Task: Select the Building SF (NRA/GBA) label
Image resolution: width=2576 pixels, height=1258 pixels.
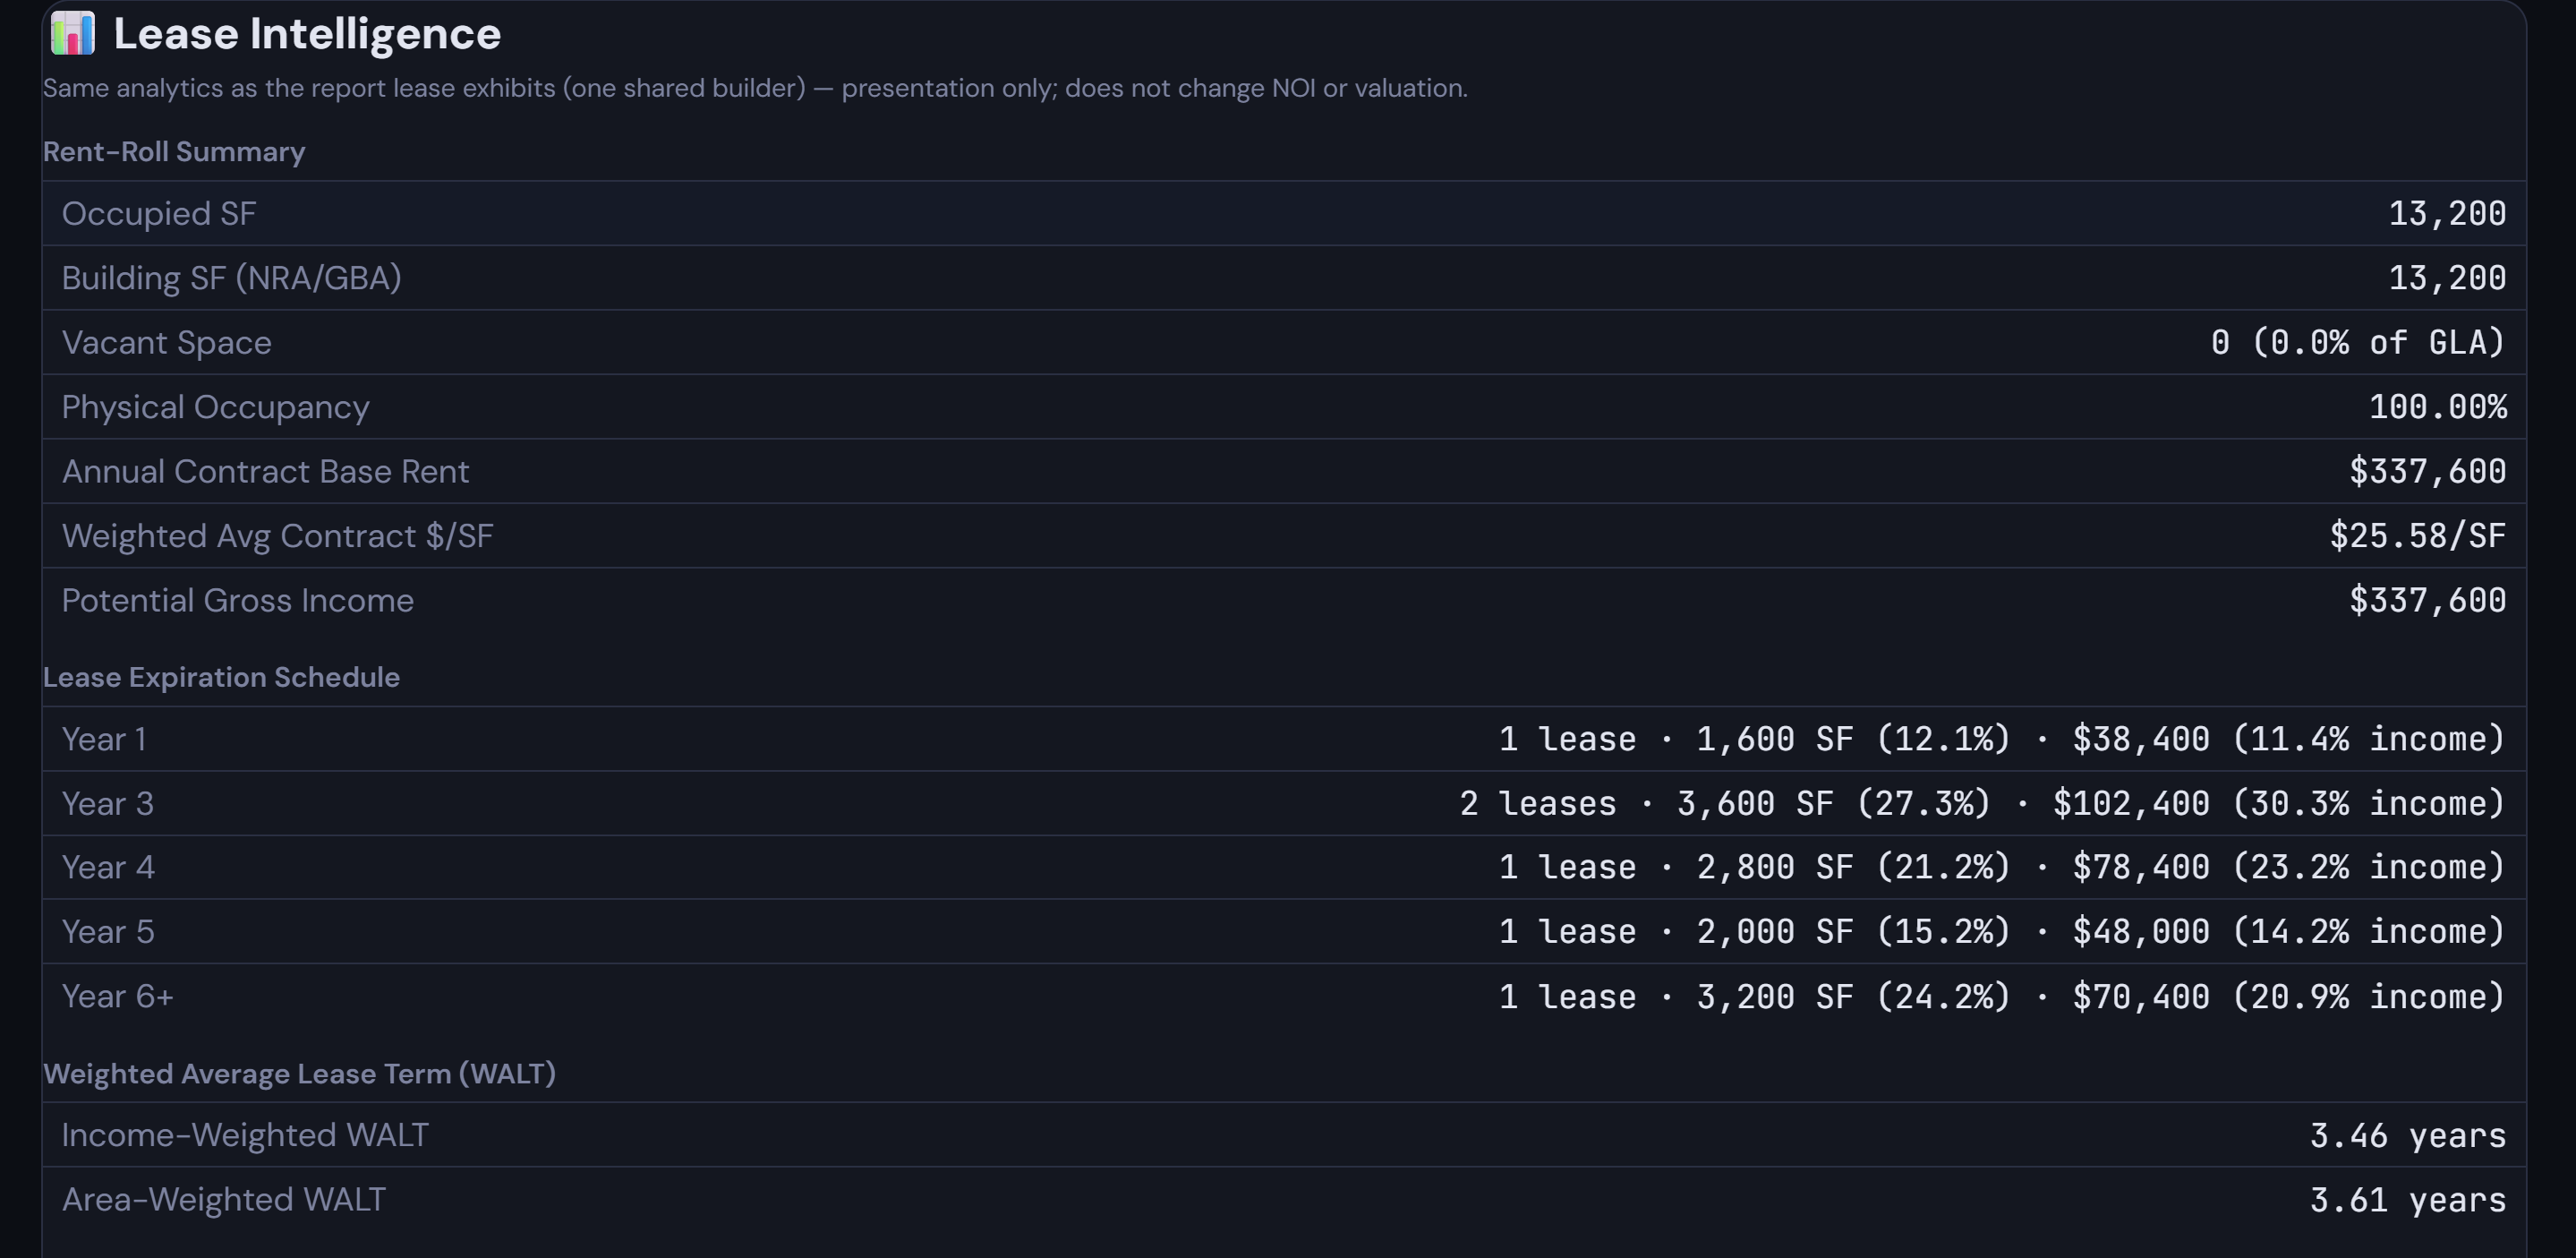Action: click(x=232, y=278)
